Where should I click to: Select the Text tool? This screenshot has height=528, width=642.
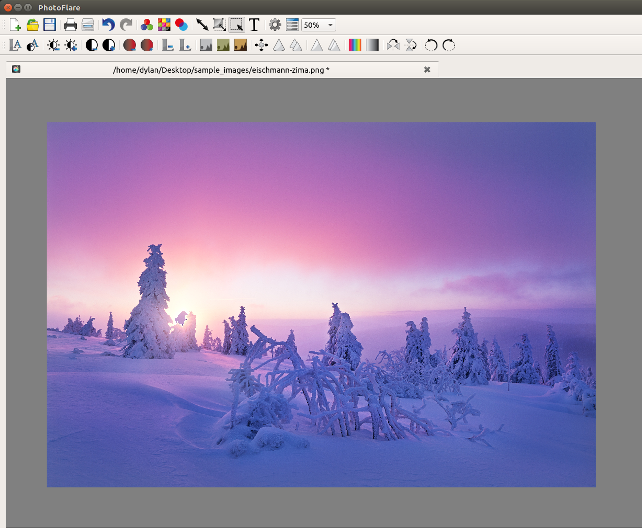tap(254, 24)
